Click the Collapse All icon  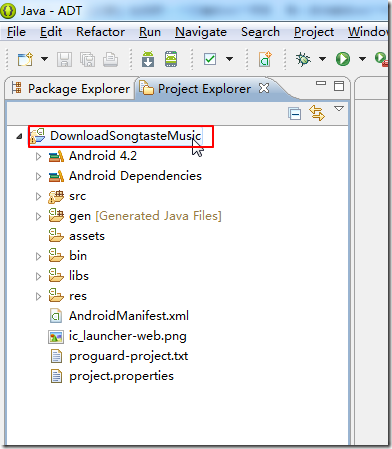[295, 114]
